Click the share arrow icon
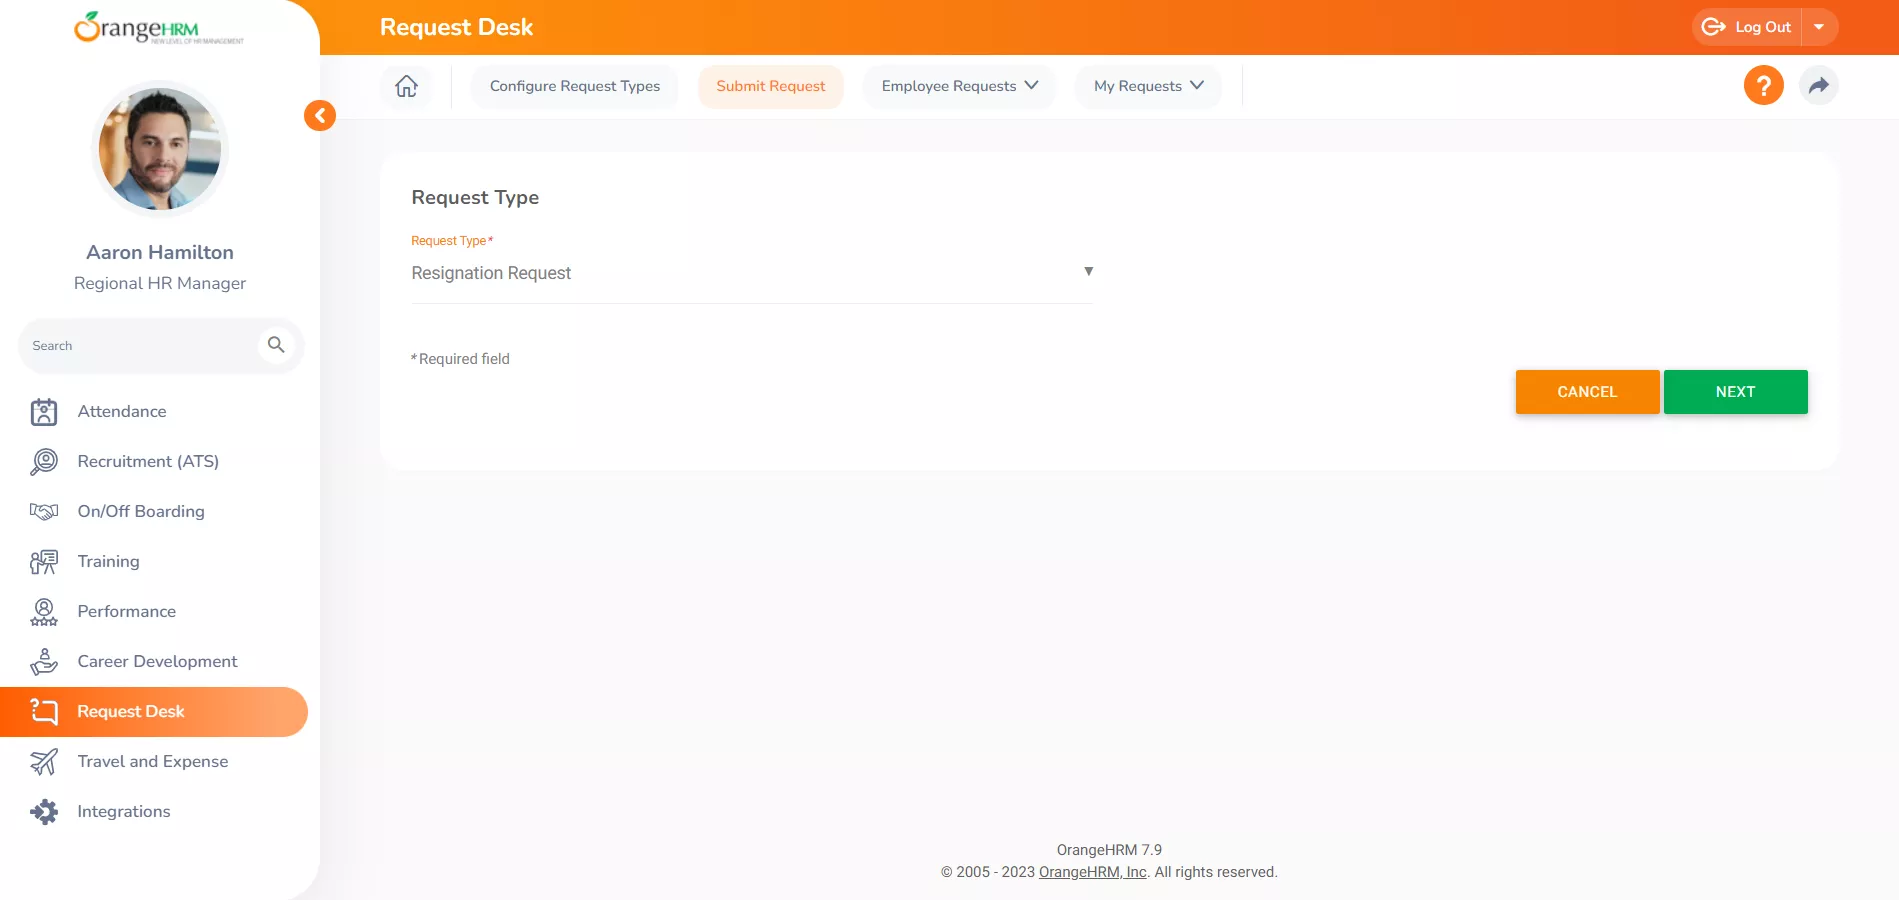The height and width of the screenshot is (900, 1899). click(x=1818, y=86)
